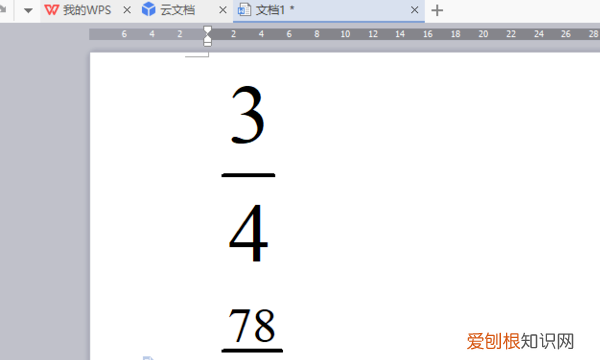Click the blue cube cloud document icon
Viewport: 600px width, 360px height.
point(148,9)
